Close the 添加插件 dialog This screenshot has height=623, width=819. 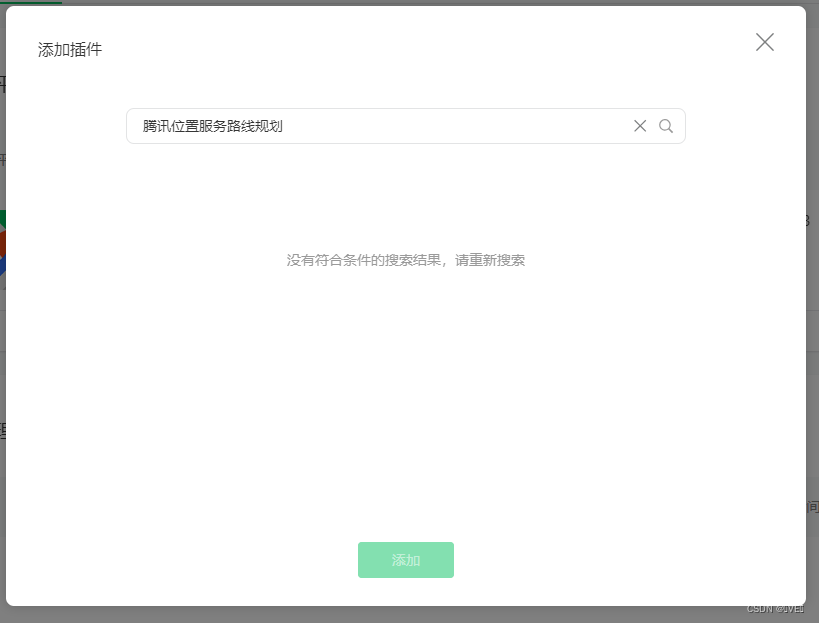pyautogui.click(x=765, y=42)
